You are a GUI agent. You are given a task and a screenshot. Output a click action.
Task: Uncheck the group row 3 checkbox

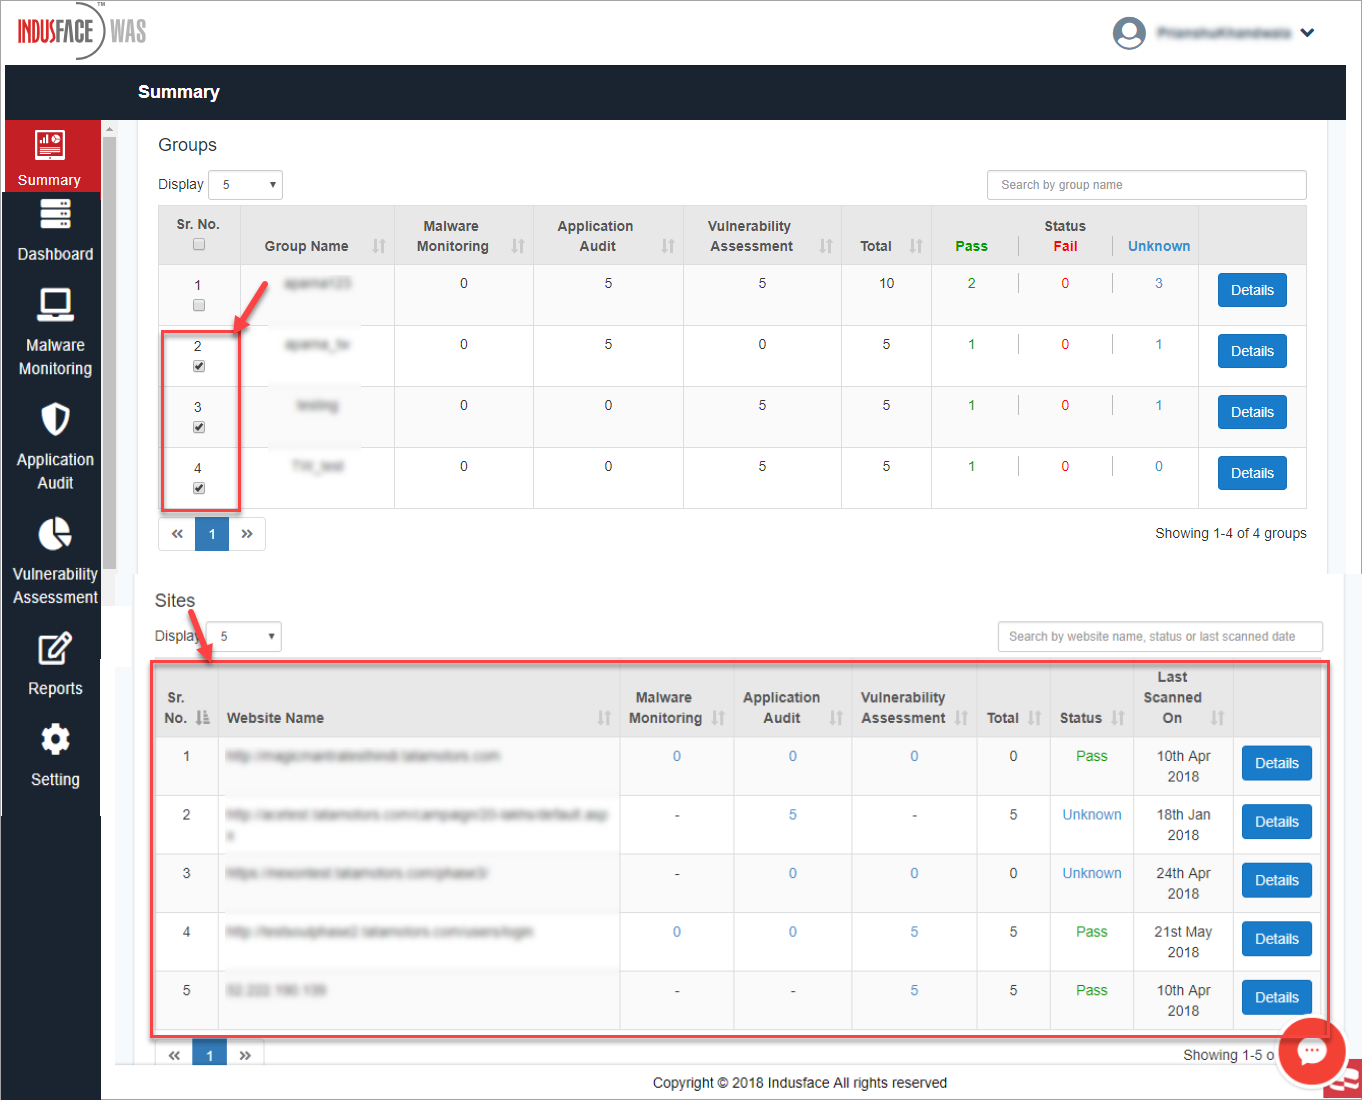[x=199, y=427]
